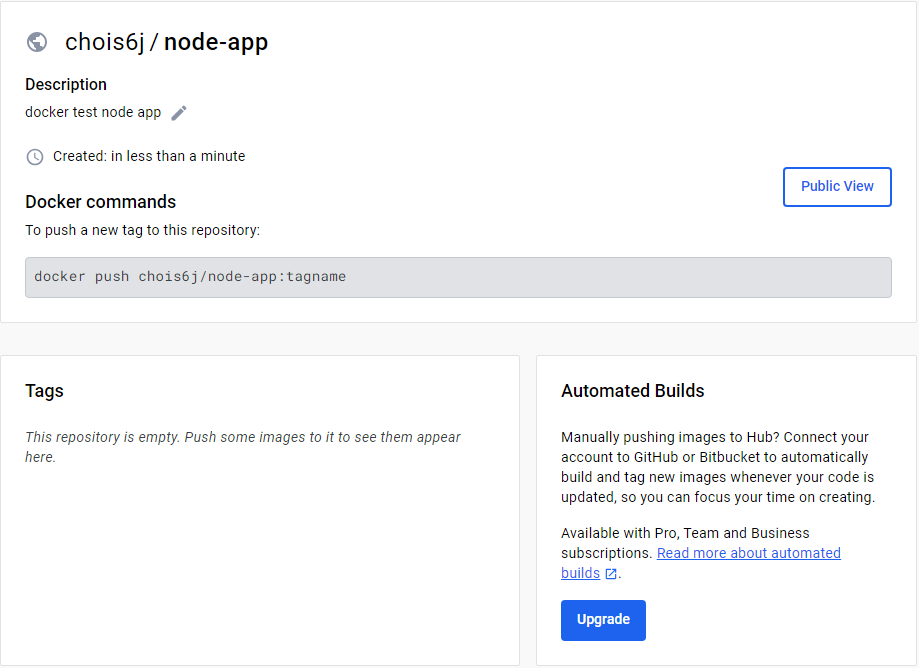Click the Created in less than a minute text
The image size is (919, 668).
149,156
